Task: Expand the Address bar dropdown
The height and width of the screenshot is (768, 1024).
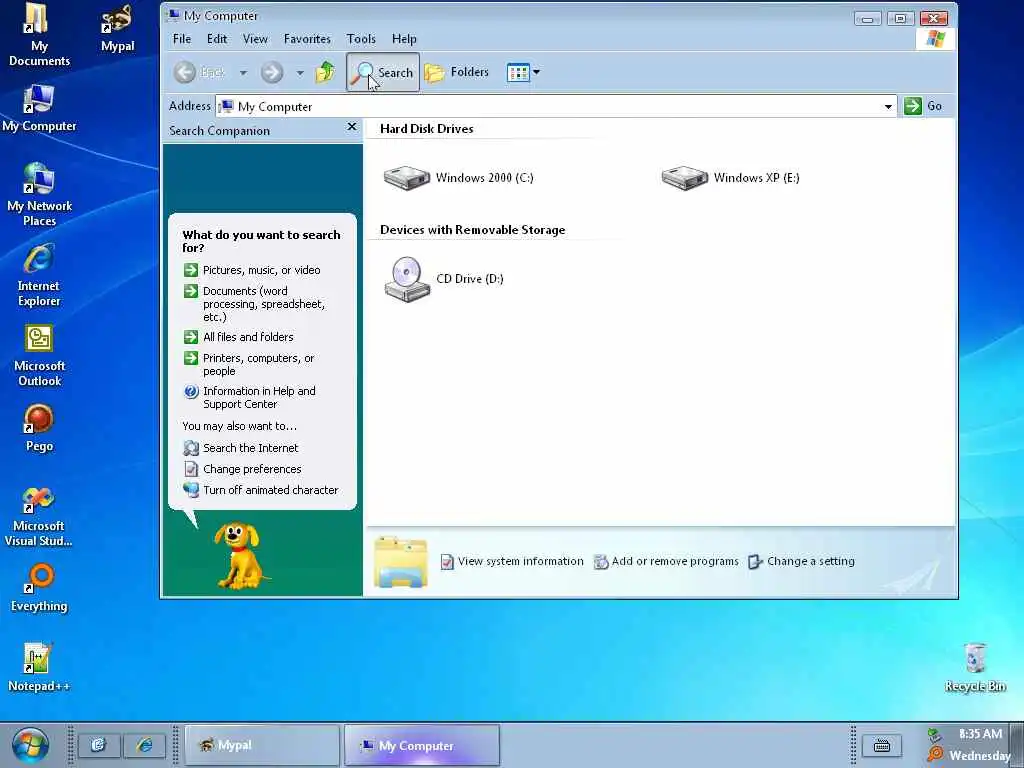Action: coord(888,106)
